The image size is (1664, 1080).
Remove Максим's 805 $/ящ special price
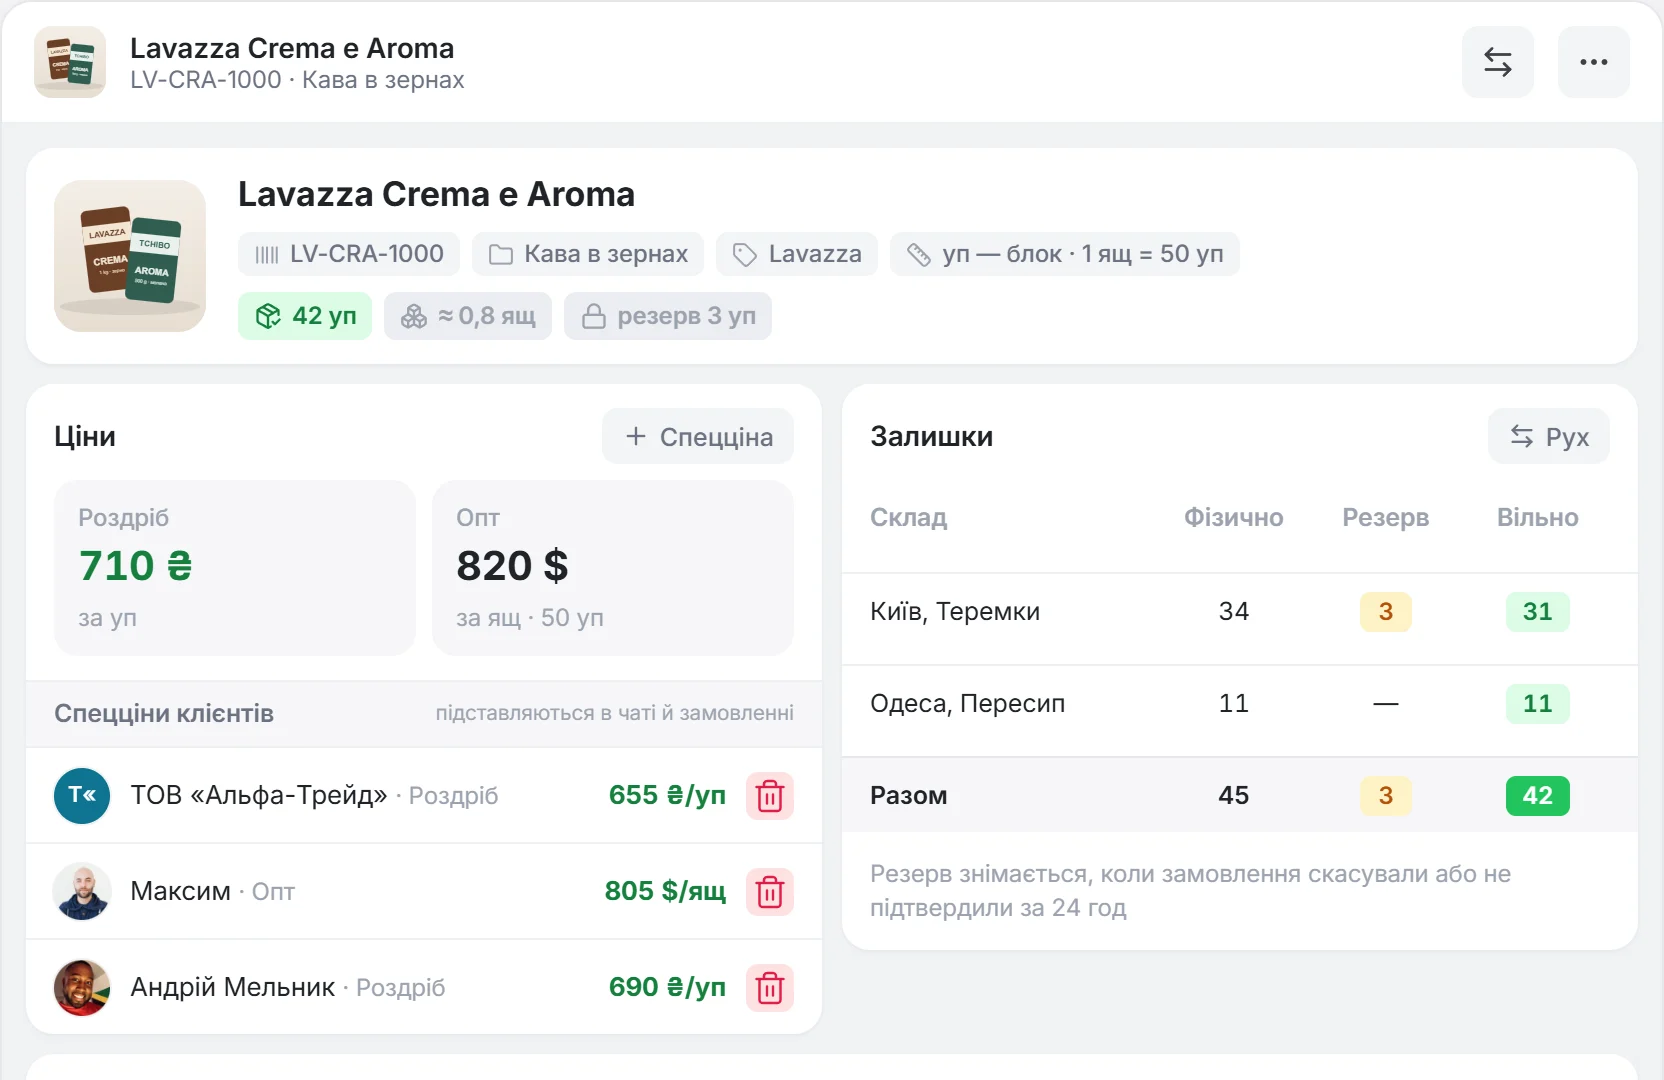point(770,892)
